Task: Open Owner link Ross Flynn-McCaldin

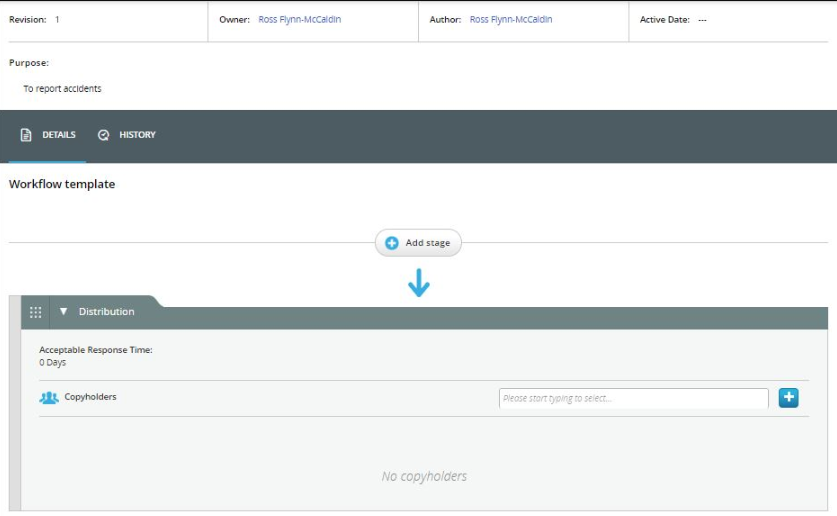Action: point(299,19)
